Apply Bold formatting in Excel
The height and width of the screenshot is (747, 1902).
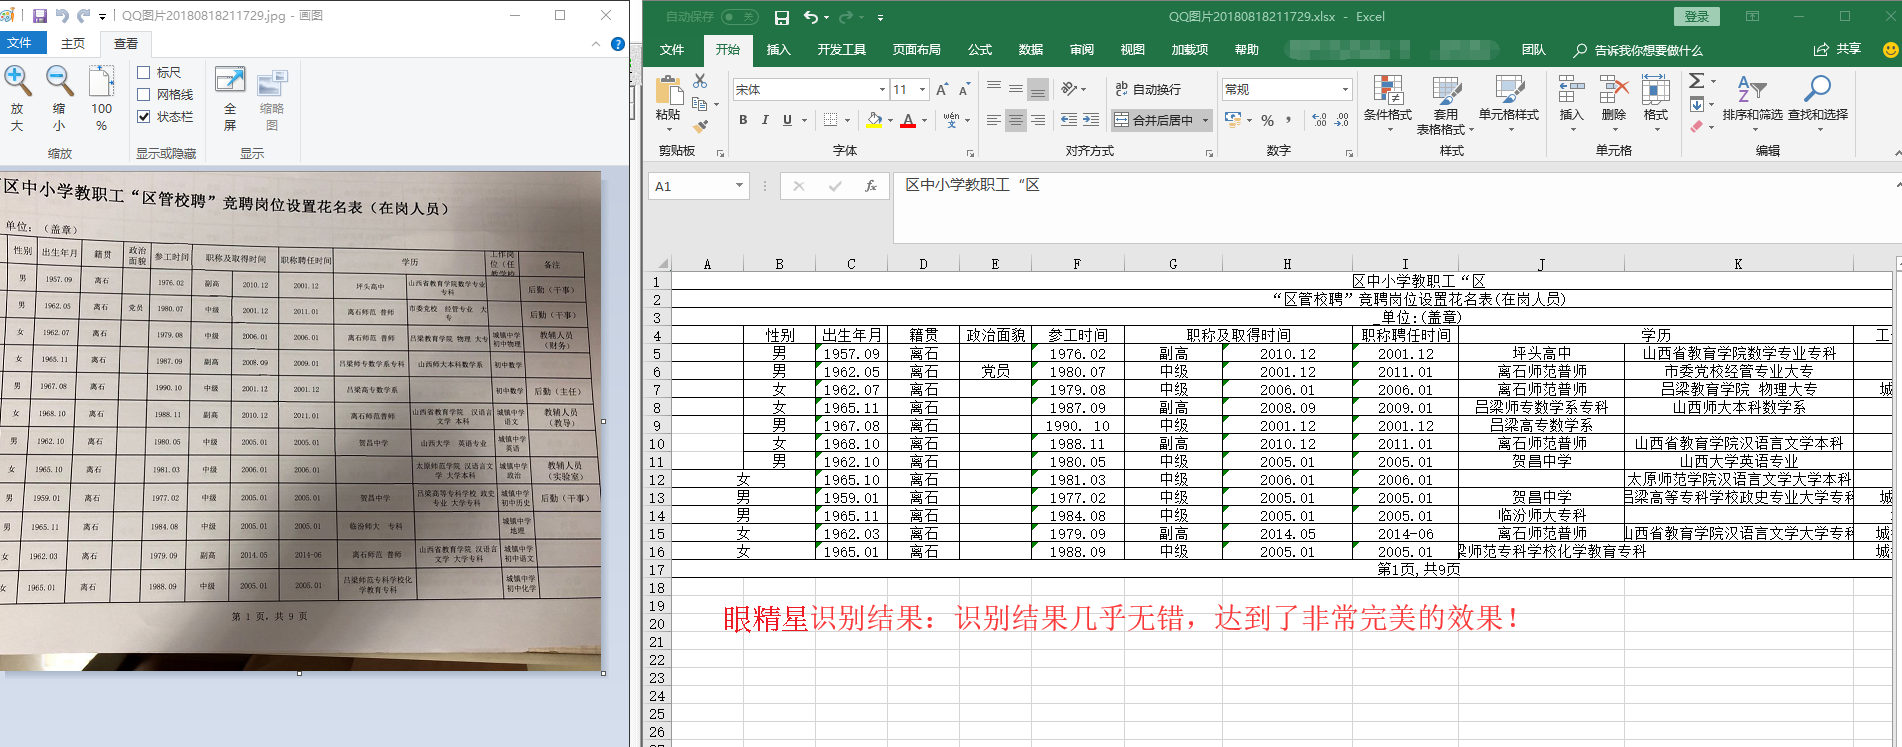click(x=743, y=120)
